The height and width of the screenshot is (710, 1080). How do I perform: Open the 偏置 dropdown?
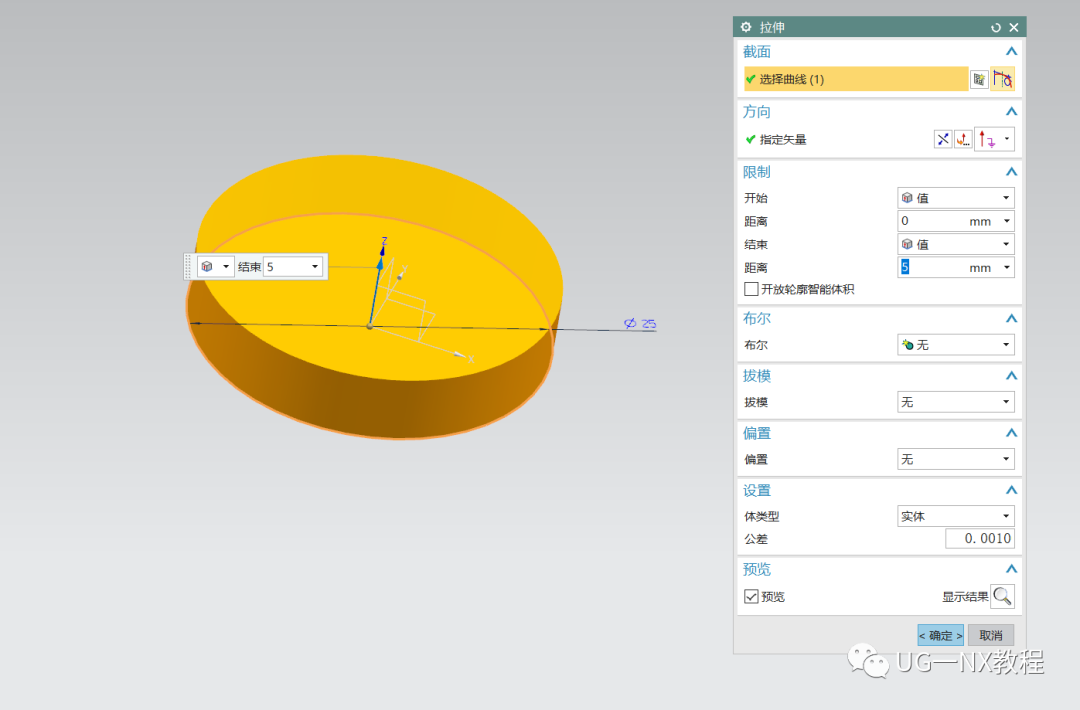955,459
